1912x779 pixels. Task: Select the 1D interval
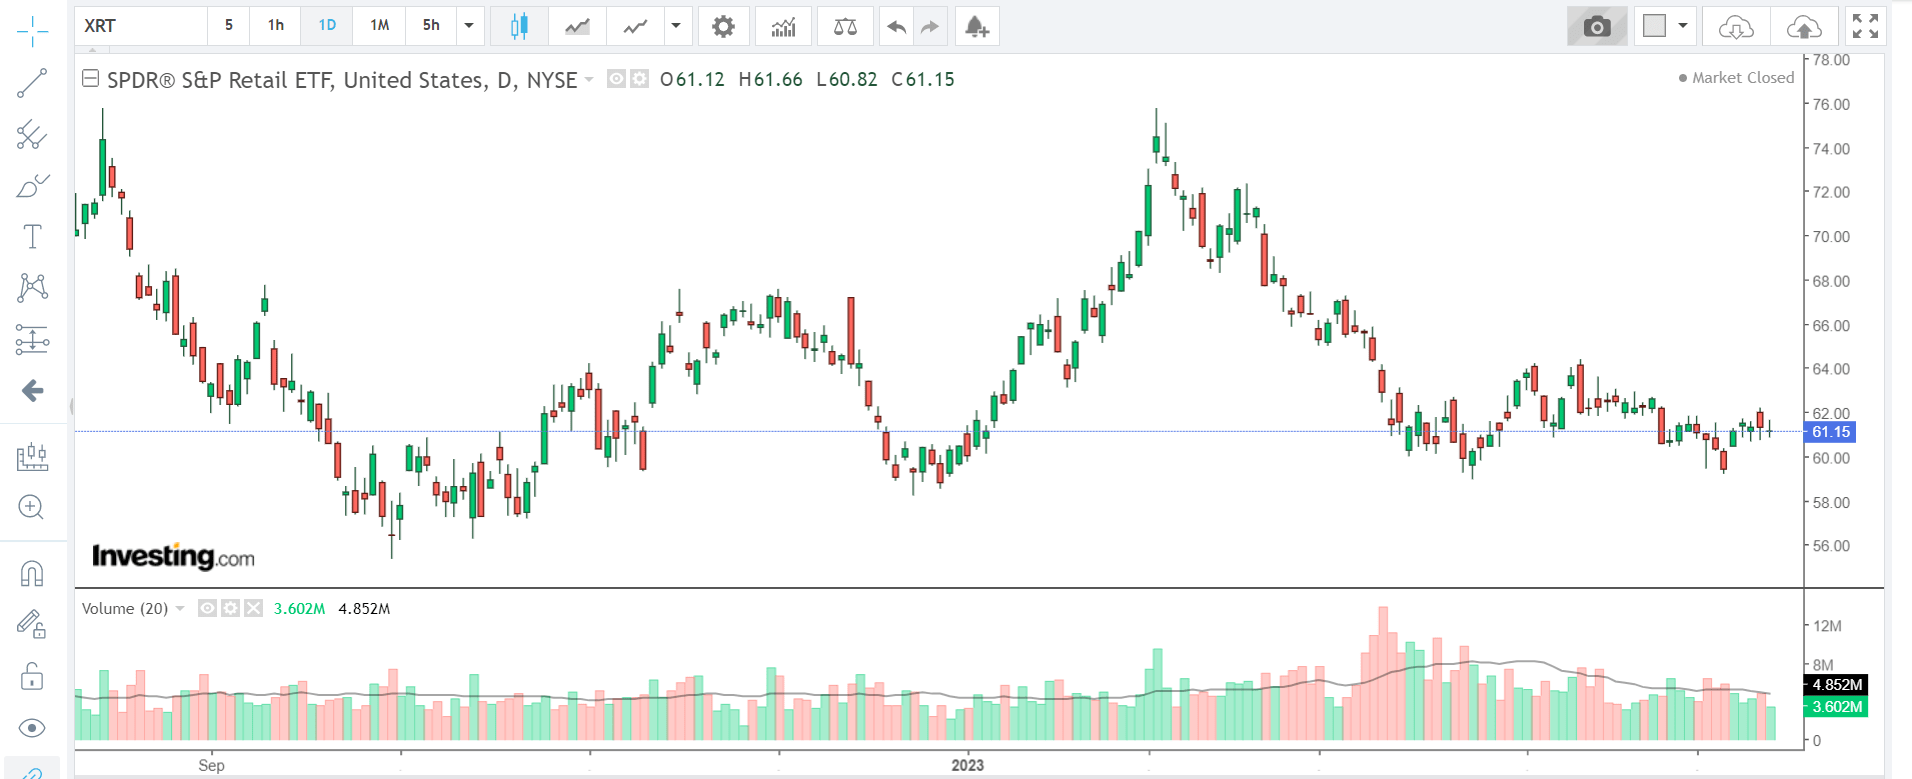pos(327,26)
